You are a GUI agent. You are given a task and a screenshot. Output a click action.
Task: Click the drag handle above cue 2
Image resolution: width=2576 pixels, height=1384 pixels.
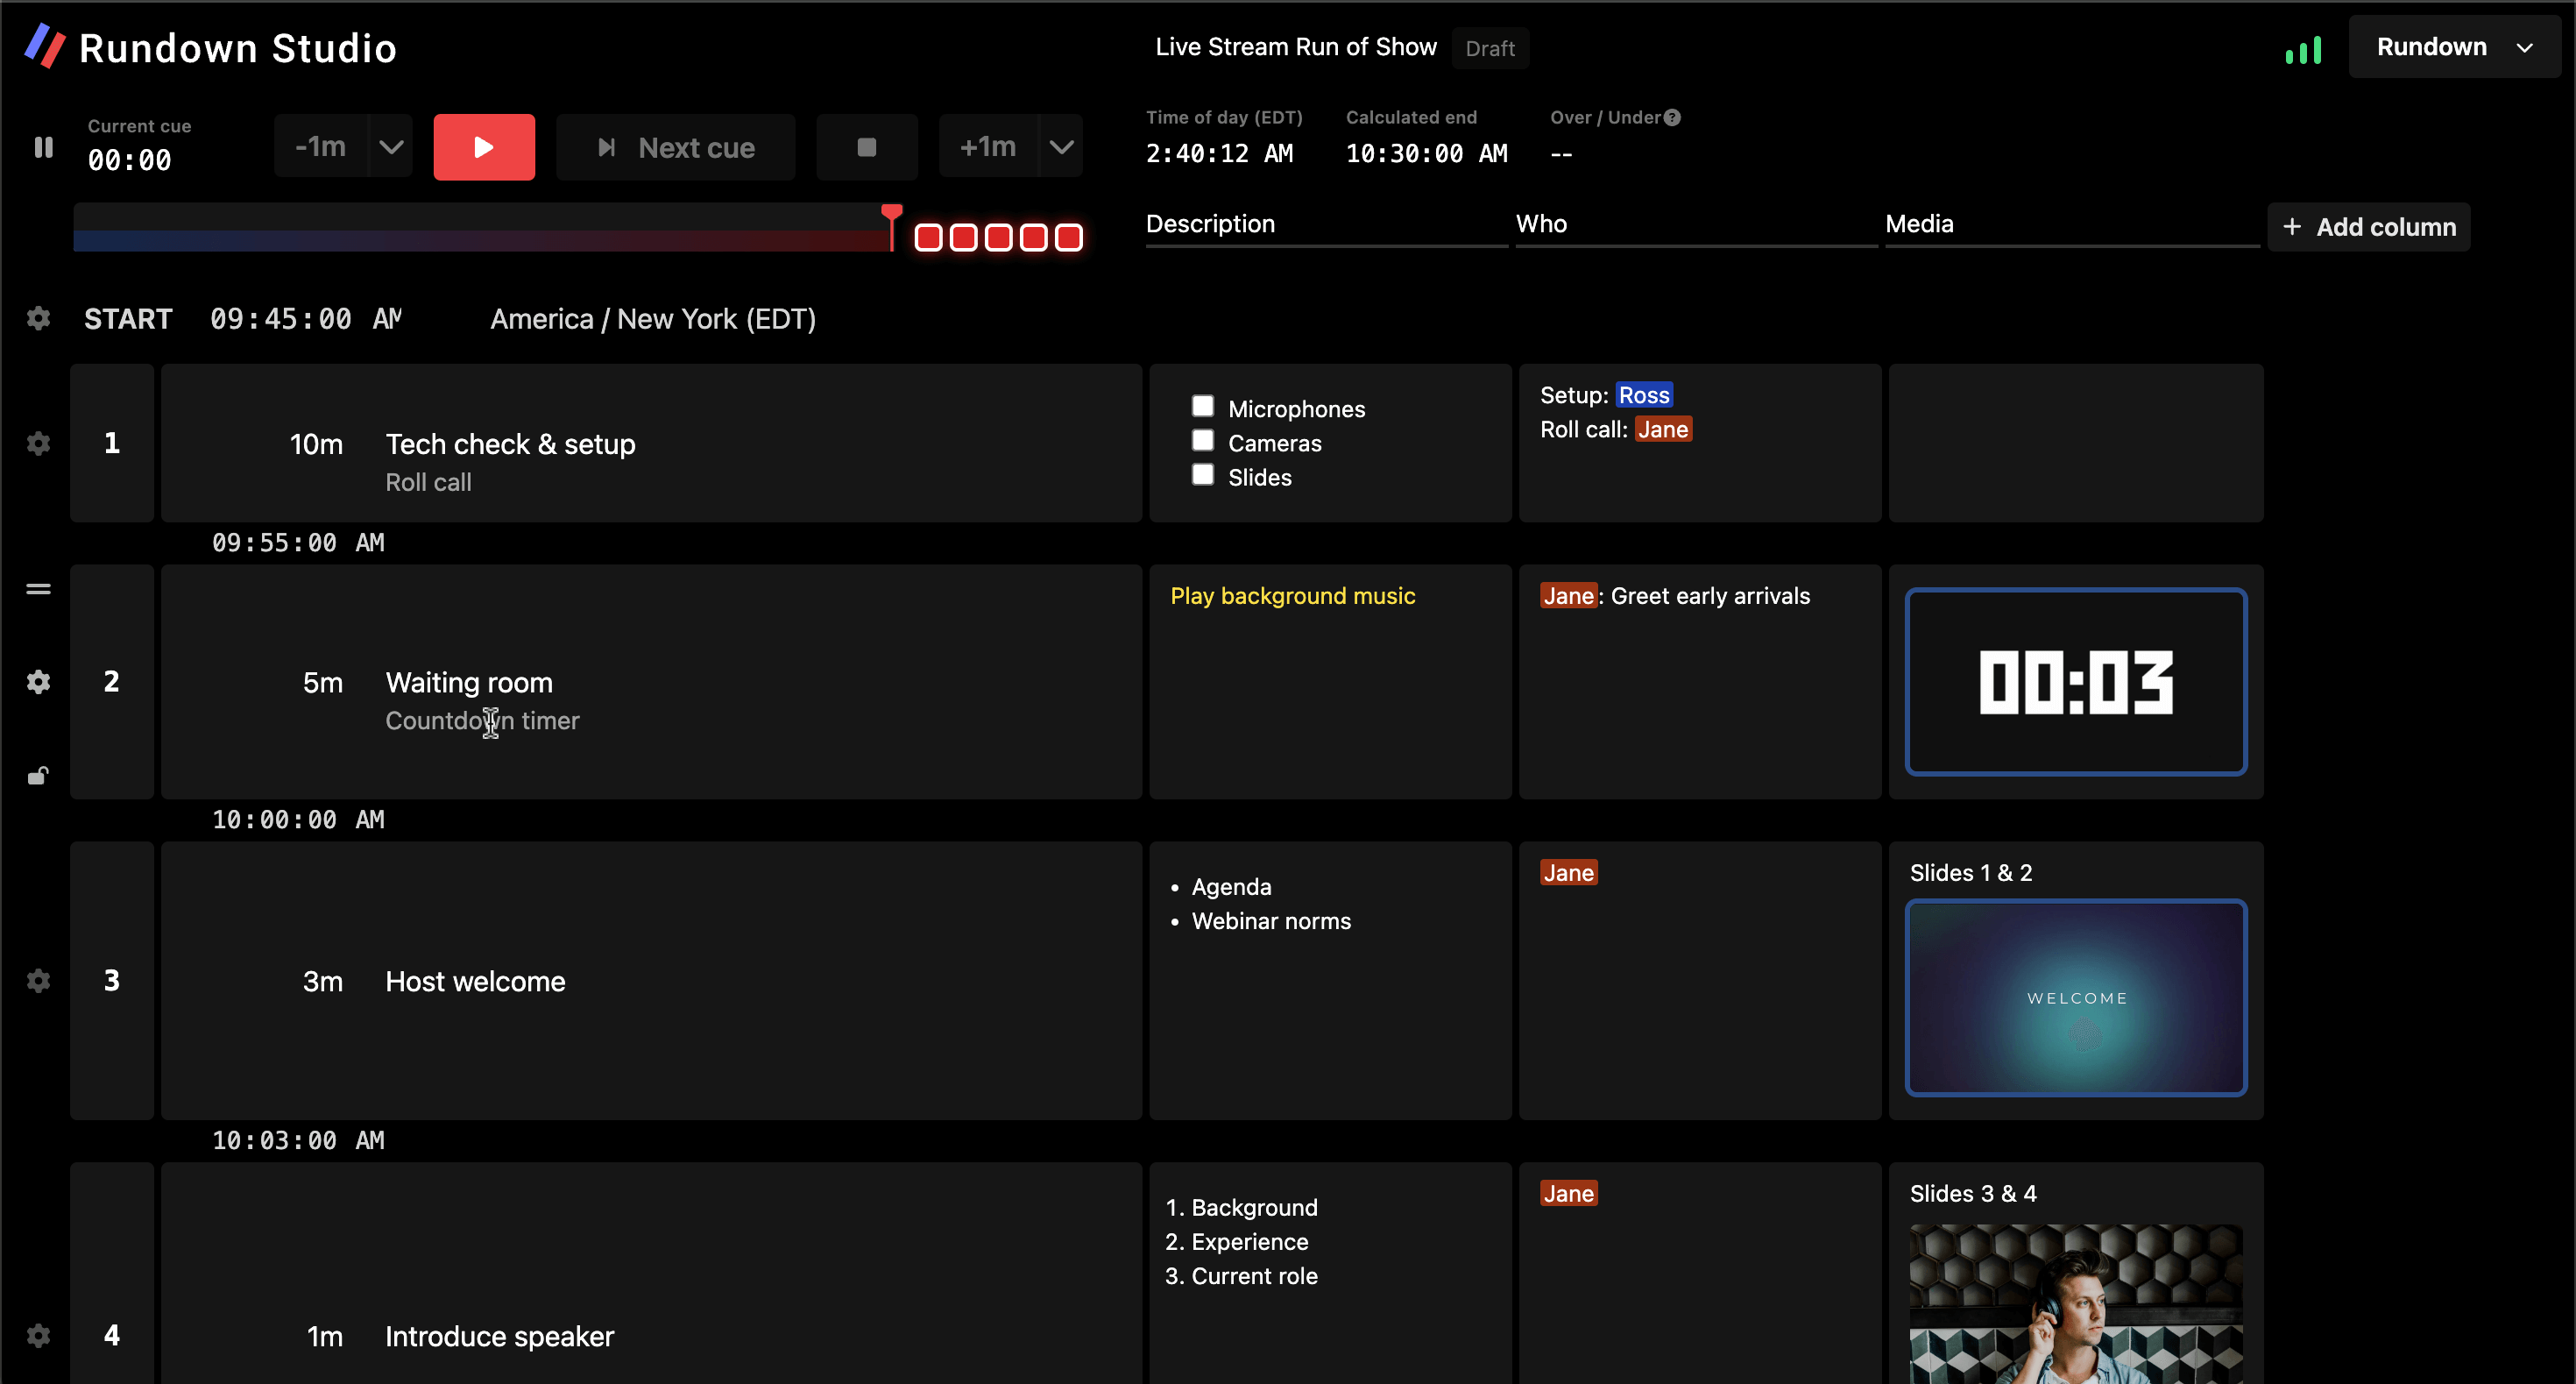[x=38, y=589]
